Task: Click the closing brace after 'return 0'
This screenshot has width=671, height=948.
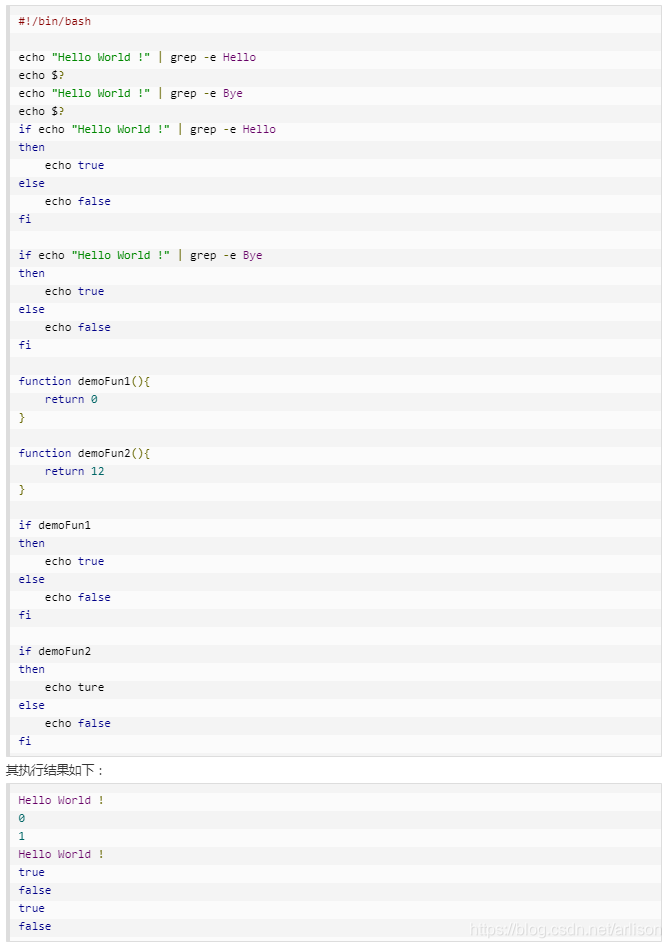Action: [22, 417]
